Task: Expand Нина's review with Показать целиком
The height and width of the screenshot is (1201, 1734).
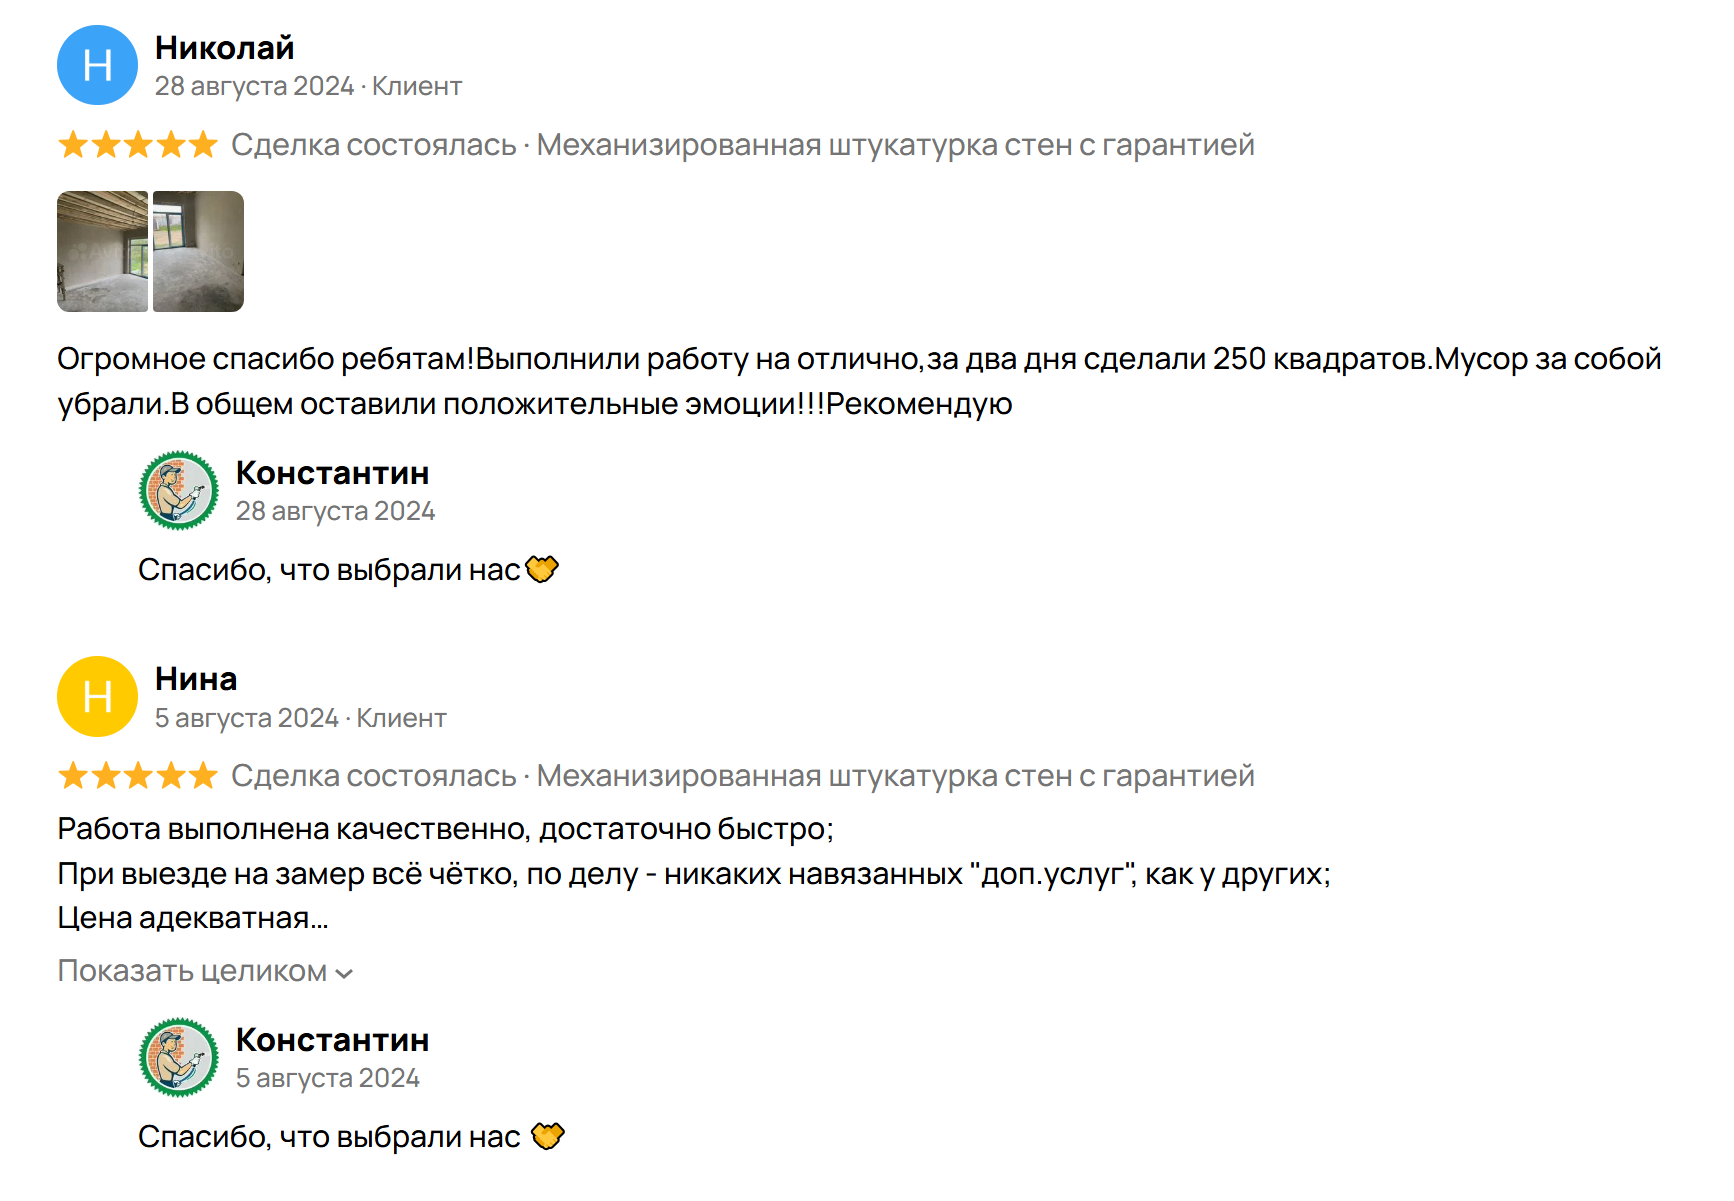Action: coord(192,971)
